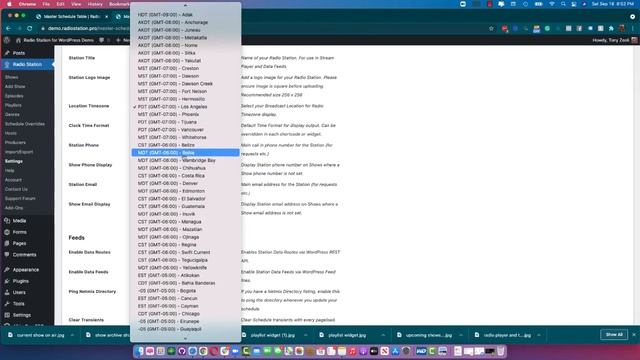Open the bottom Settings section with sliders icon

(21, 315)
